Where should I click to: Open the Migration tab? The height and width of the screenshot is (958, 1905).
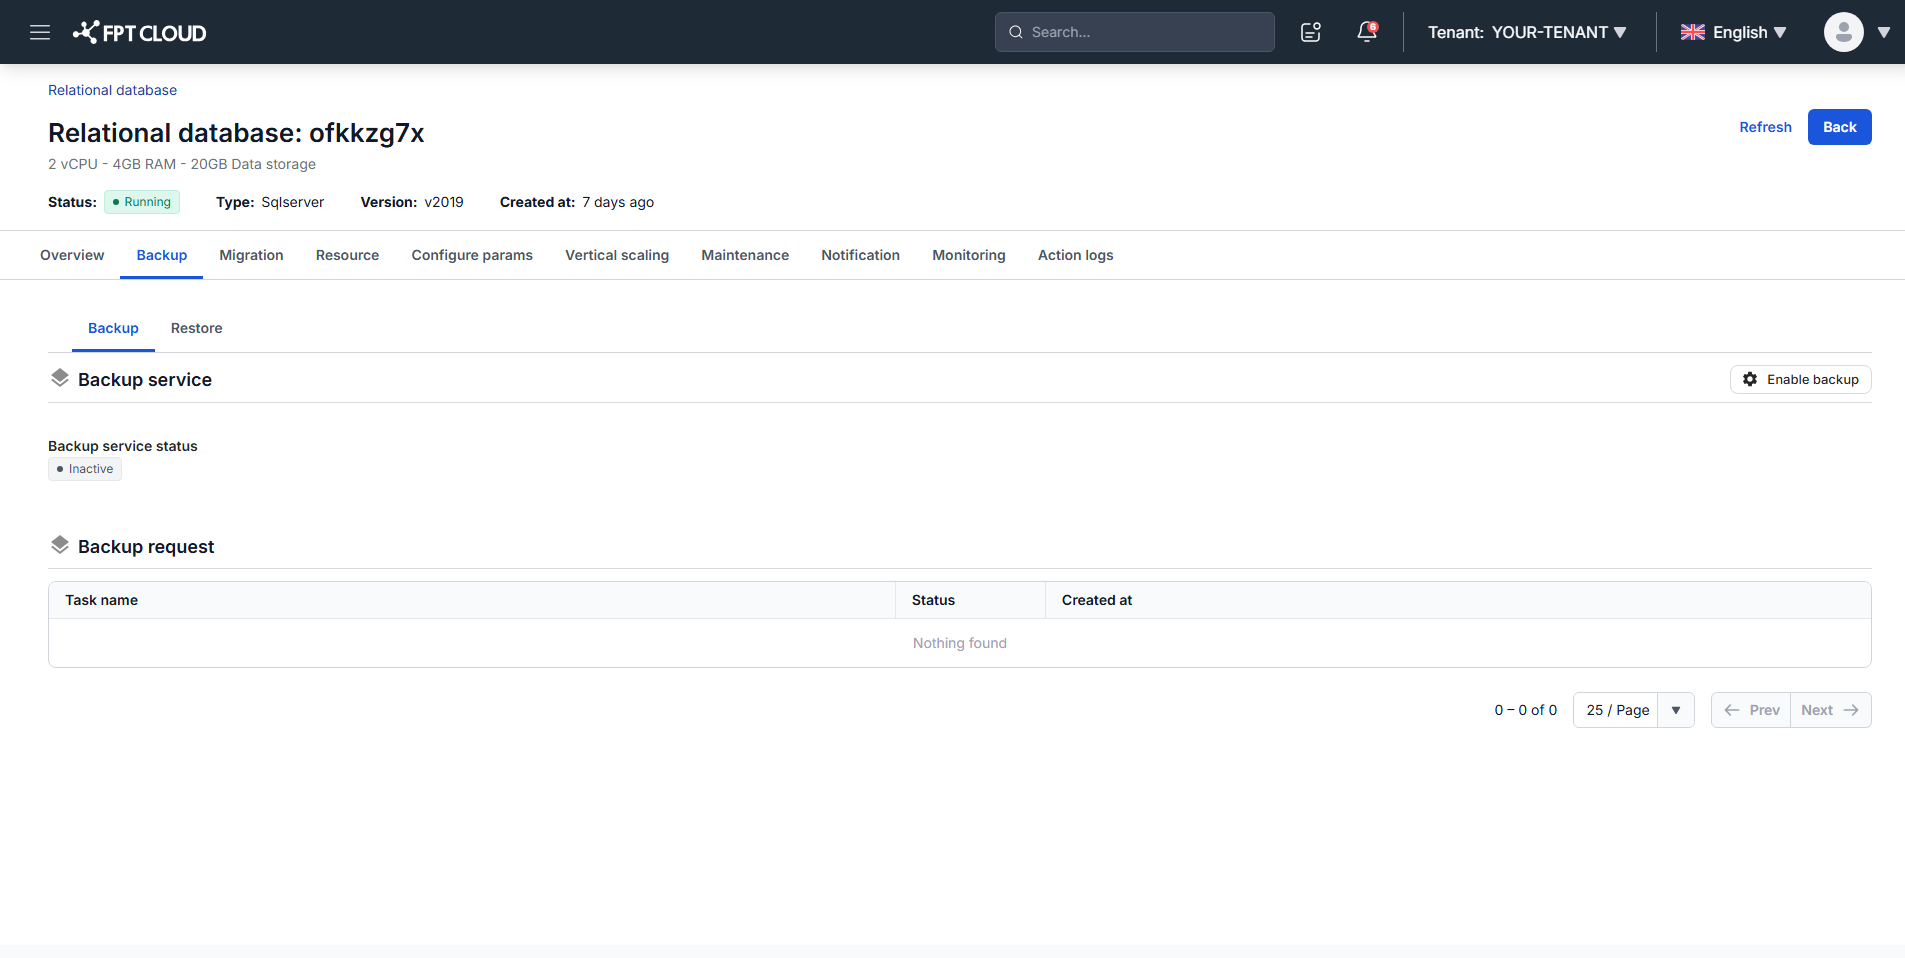[x=251, y=255]
